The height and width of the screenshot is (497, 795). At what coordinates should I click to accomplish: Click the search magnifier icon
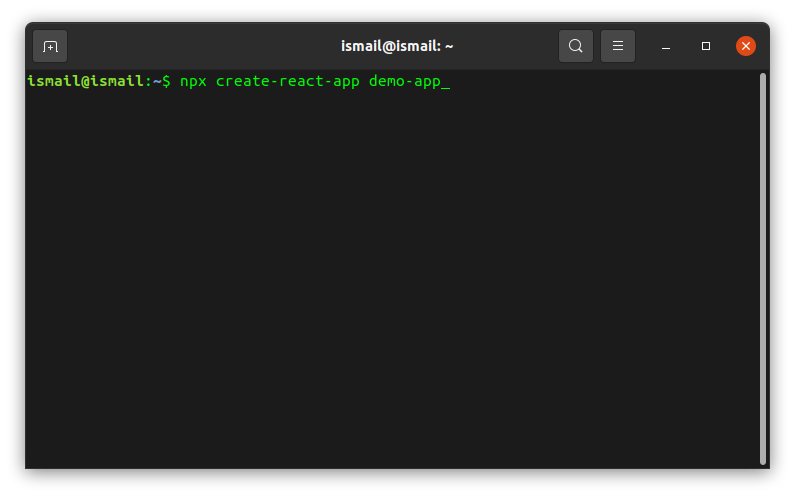point(575,46)
